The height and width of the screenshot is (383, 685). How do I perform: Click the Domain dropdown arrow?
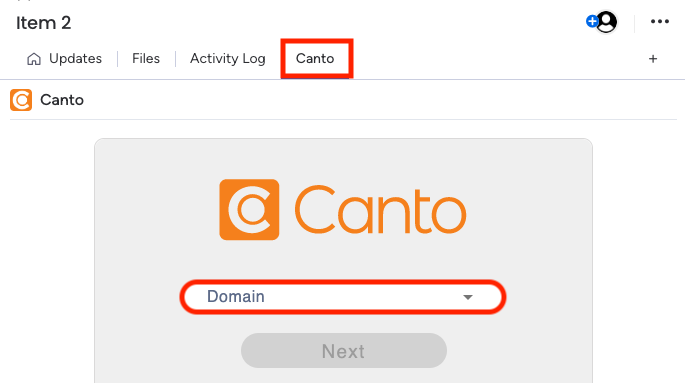click(468, 297)
